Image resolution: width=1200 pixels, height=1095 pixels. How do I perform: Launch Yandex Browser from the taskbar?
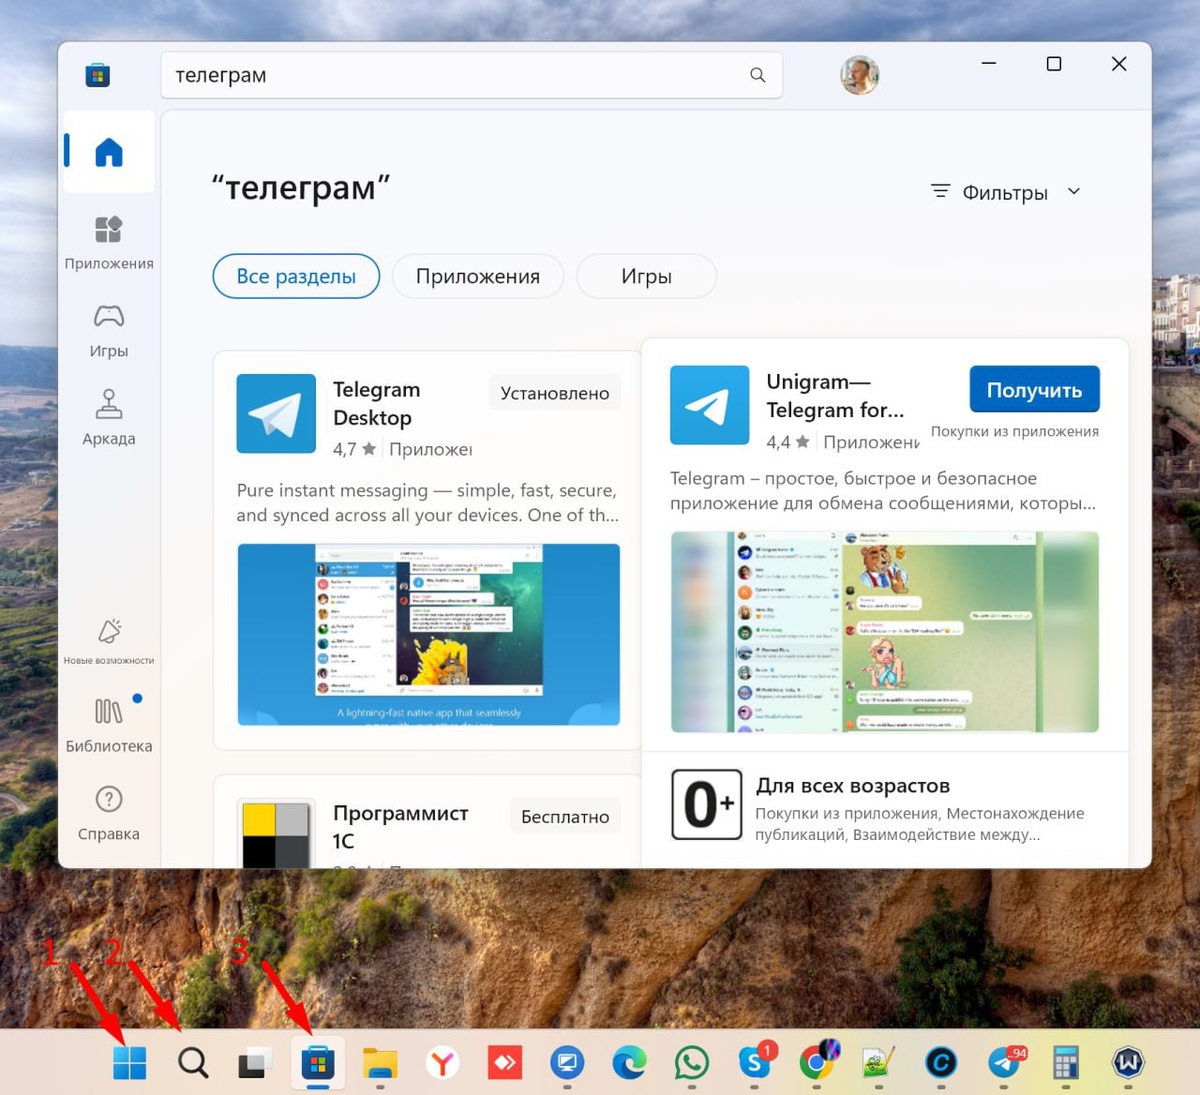coord(442,1063)
